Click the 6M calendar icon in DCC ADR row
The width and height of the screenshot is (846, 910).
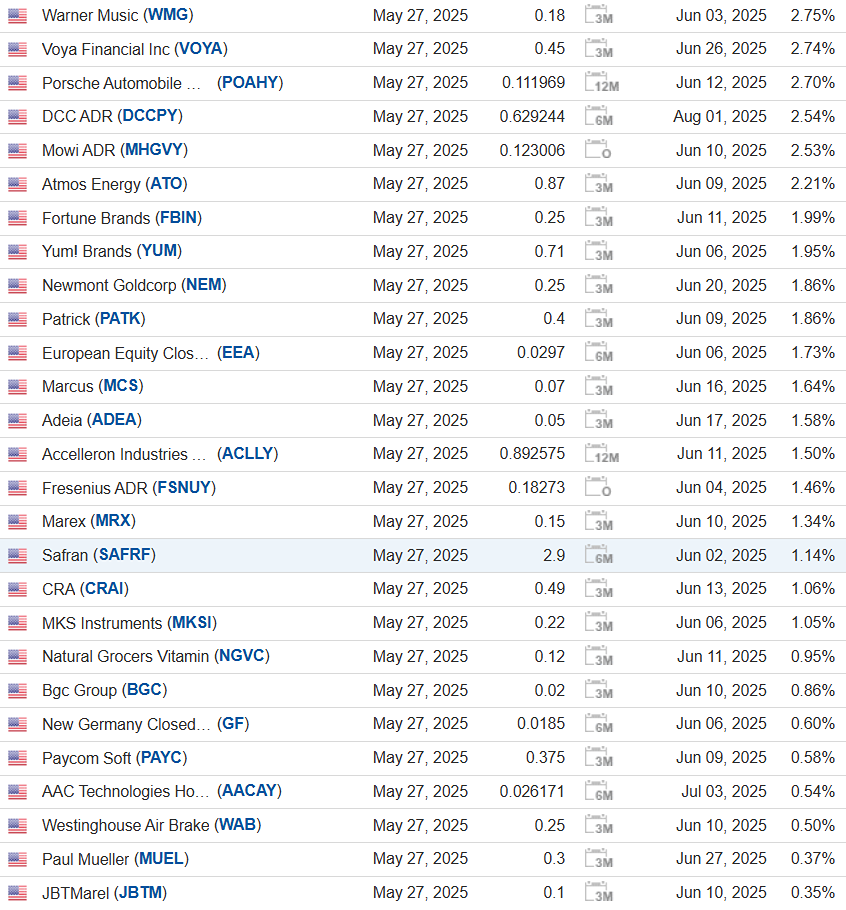click(x=599, y=117)
